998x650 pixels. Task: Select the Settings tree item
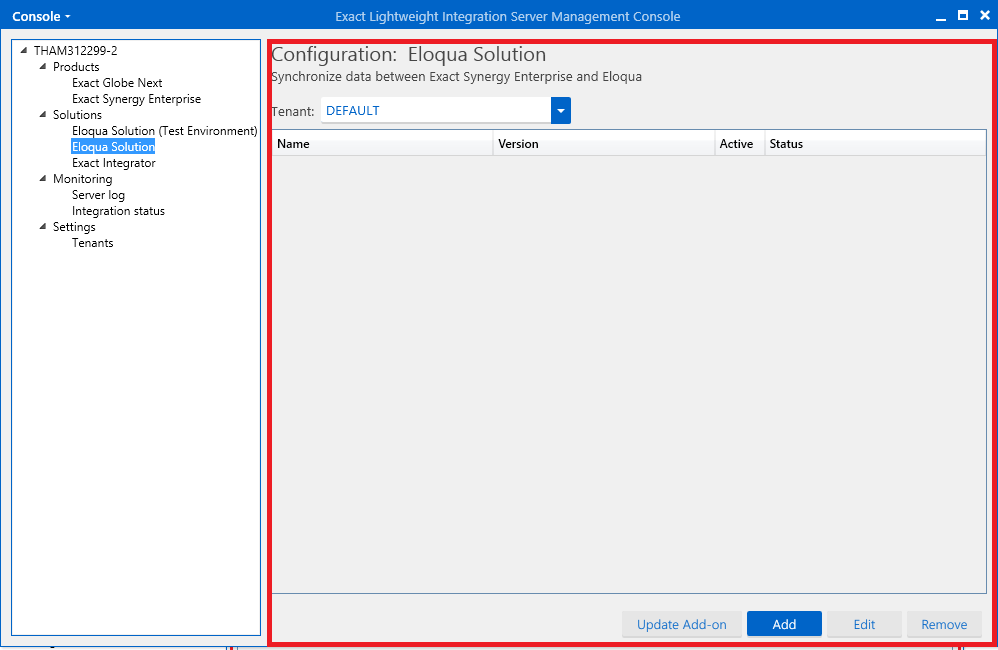pos(74,227)
